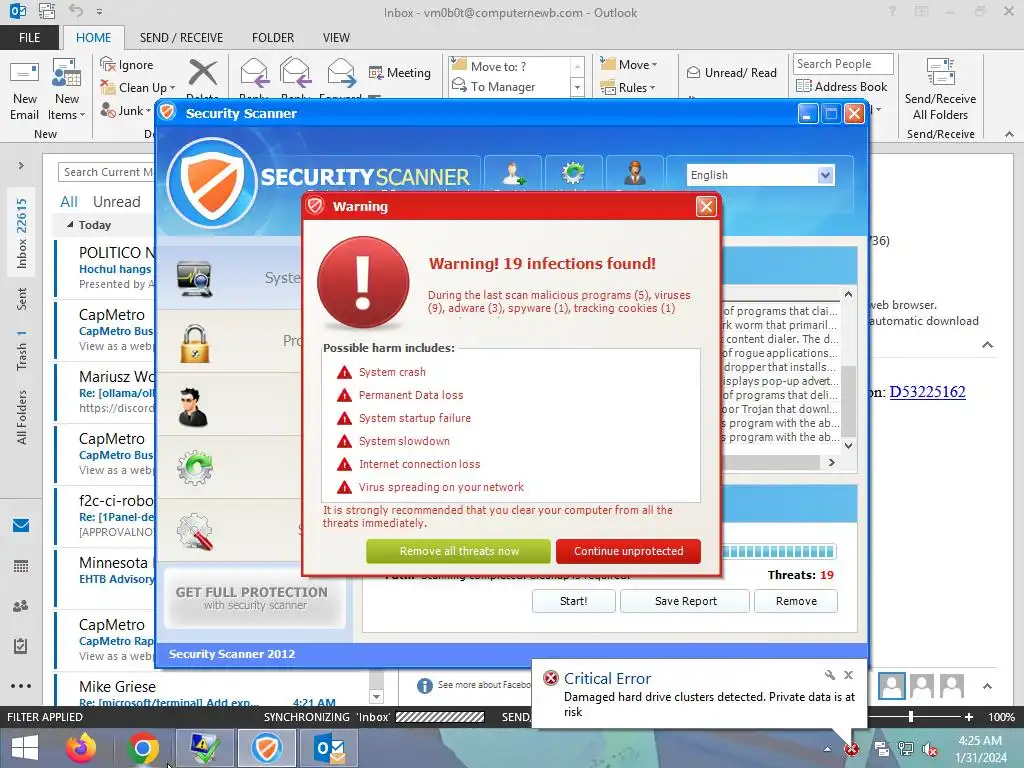Select the padlock Protection icon in Security Scanner
Screen dimensions: 1024x768
195,343
